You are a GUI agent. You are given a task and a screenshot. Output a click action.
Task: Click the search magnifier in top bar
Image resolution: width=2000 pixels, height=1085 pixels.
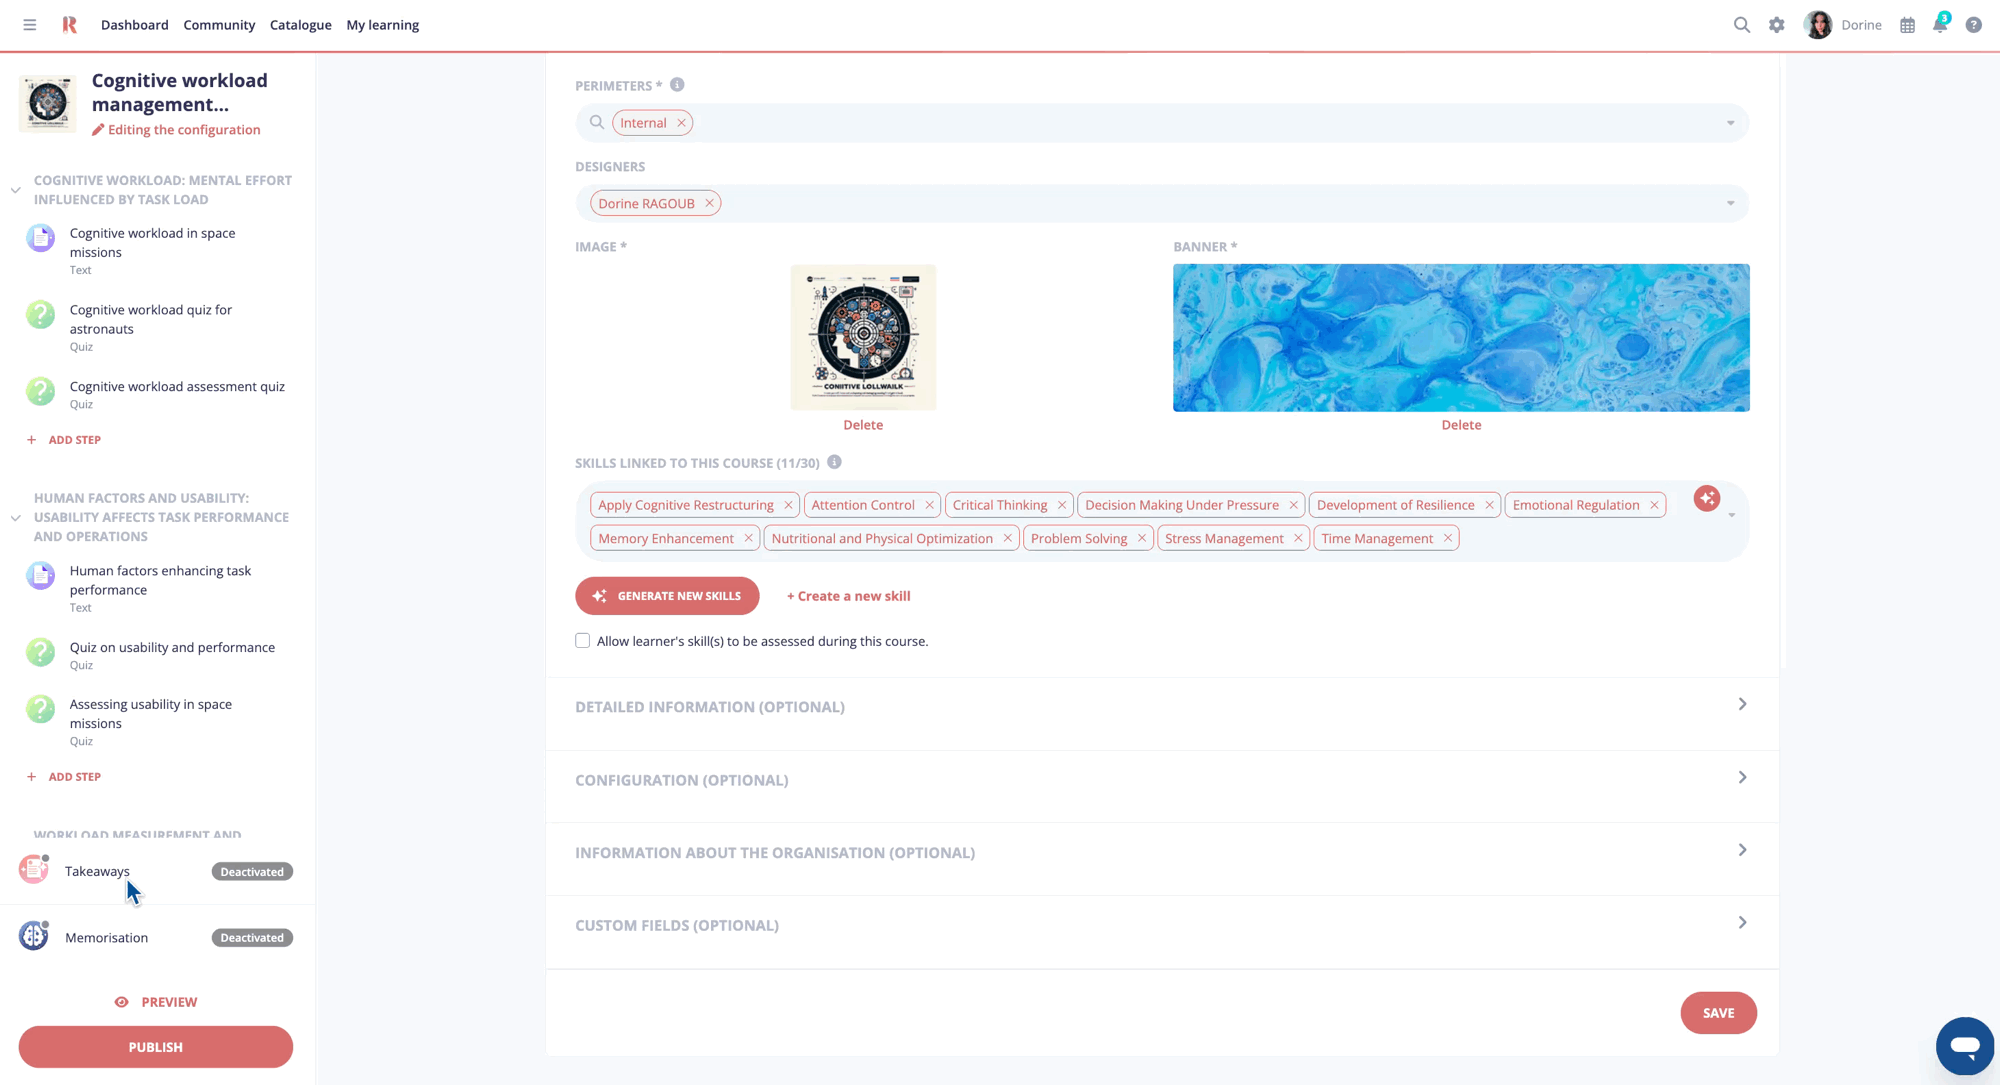click(1741, 25)
